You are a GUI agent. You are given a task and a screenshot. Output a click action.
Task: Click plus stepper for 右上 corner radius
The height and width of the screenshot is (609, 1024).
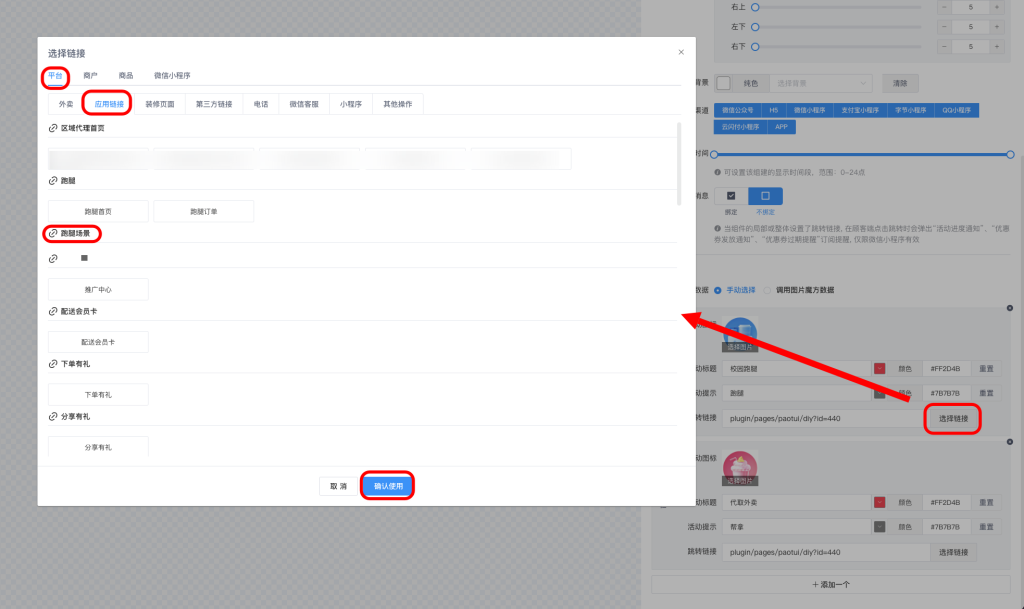[996, 7]
